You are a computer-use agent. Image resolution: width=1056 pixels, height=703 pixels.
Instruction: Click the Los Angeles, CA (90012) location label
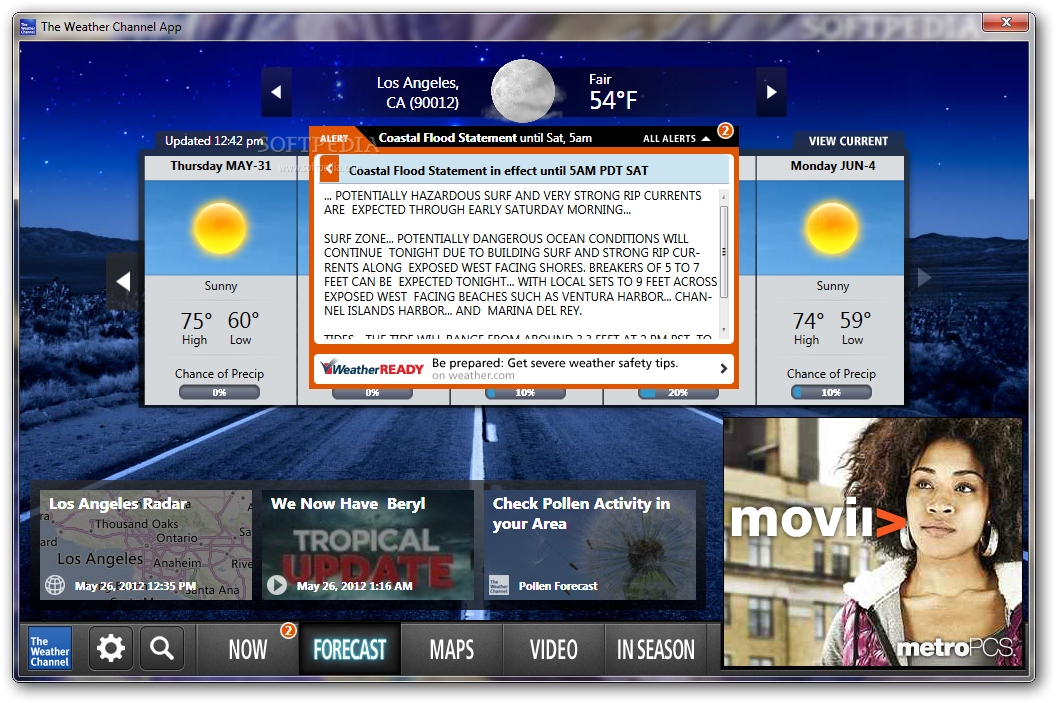coord(418,92)
